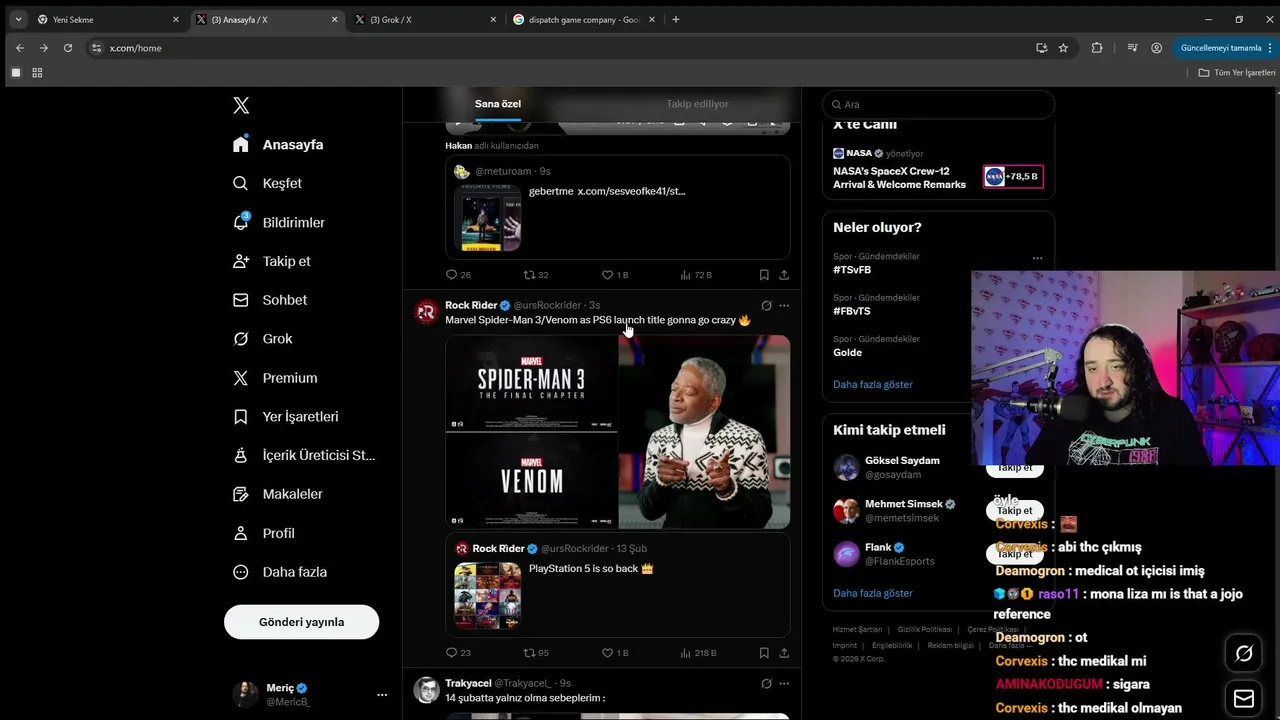Click Gönderi yayınla button
The image size is (1280, 720).
[301, 622]
